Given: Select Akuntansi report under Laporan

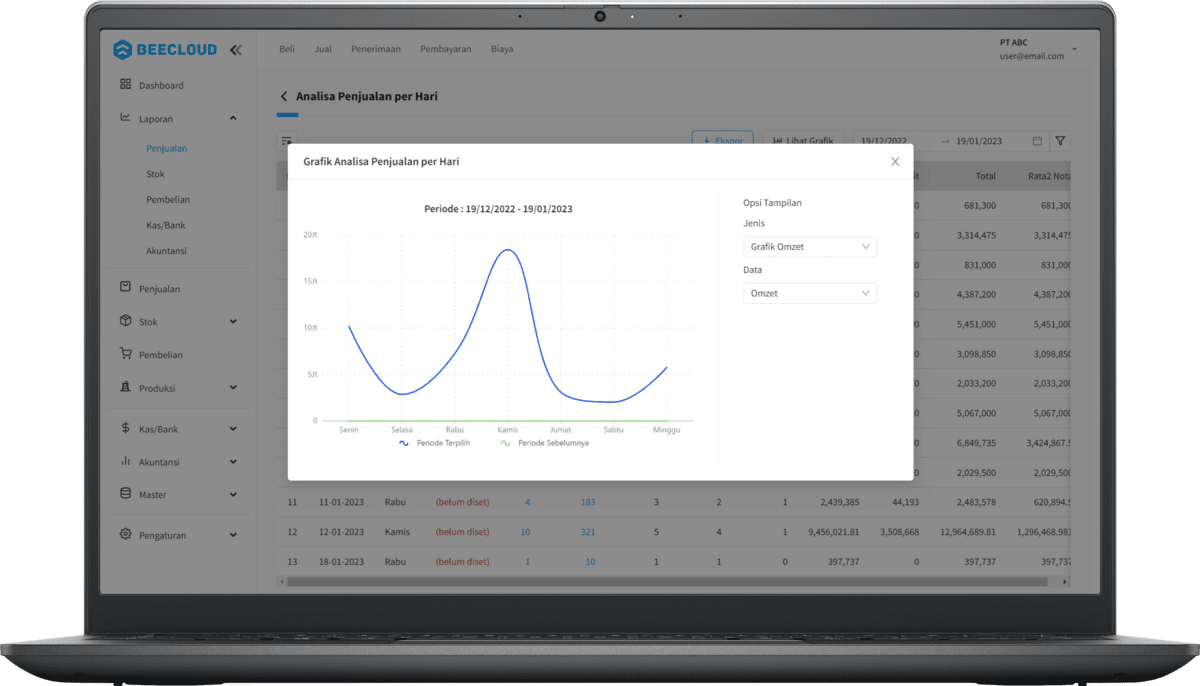Looking at the screenshot, I should click(166, 251).
